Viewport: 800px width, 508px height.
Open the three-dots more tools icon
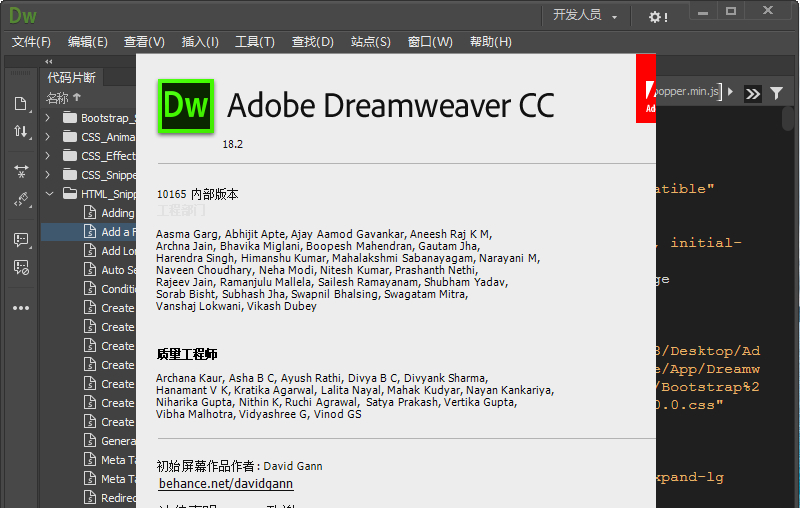pyautogui.click(x=21, y=308)
